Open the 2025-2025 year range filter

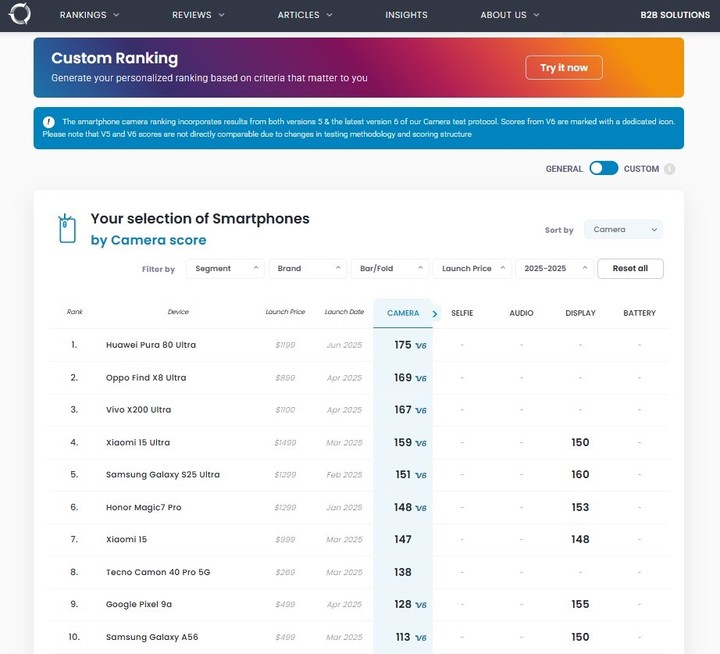pos(554,269)
